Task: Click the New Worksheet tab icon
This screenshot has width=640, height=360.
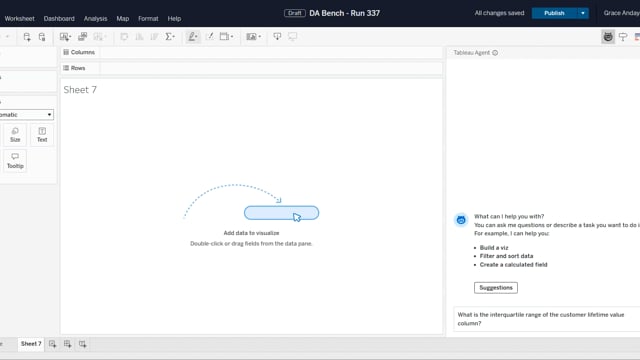Action: pyautogui.click(x=52, y=344)
